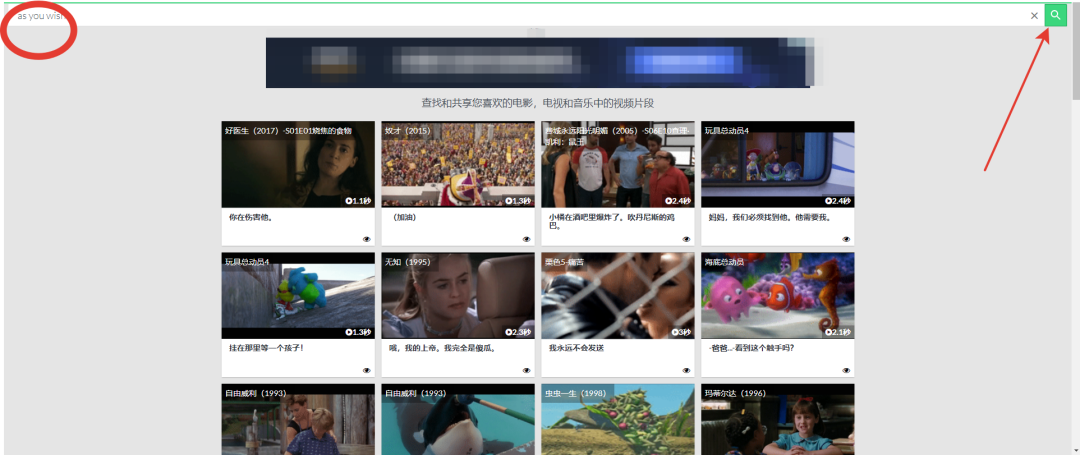
Task: Click the eye icon under '妈妈，我们必须找到他' caption
Action: [x=846, y=239]
